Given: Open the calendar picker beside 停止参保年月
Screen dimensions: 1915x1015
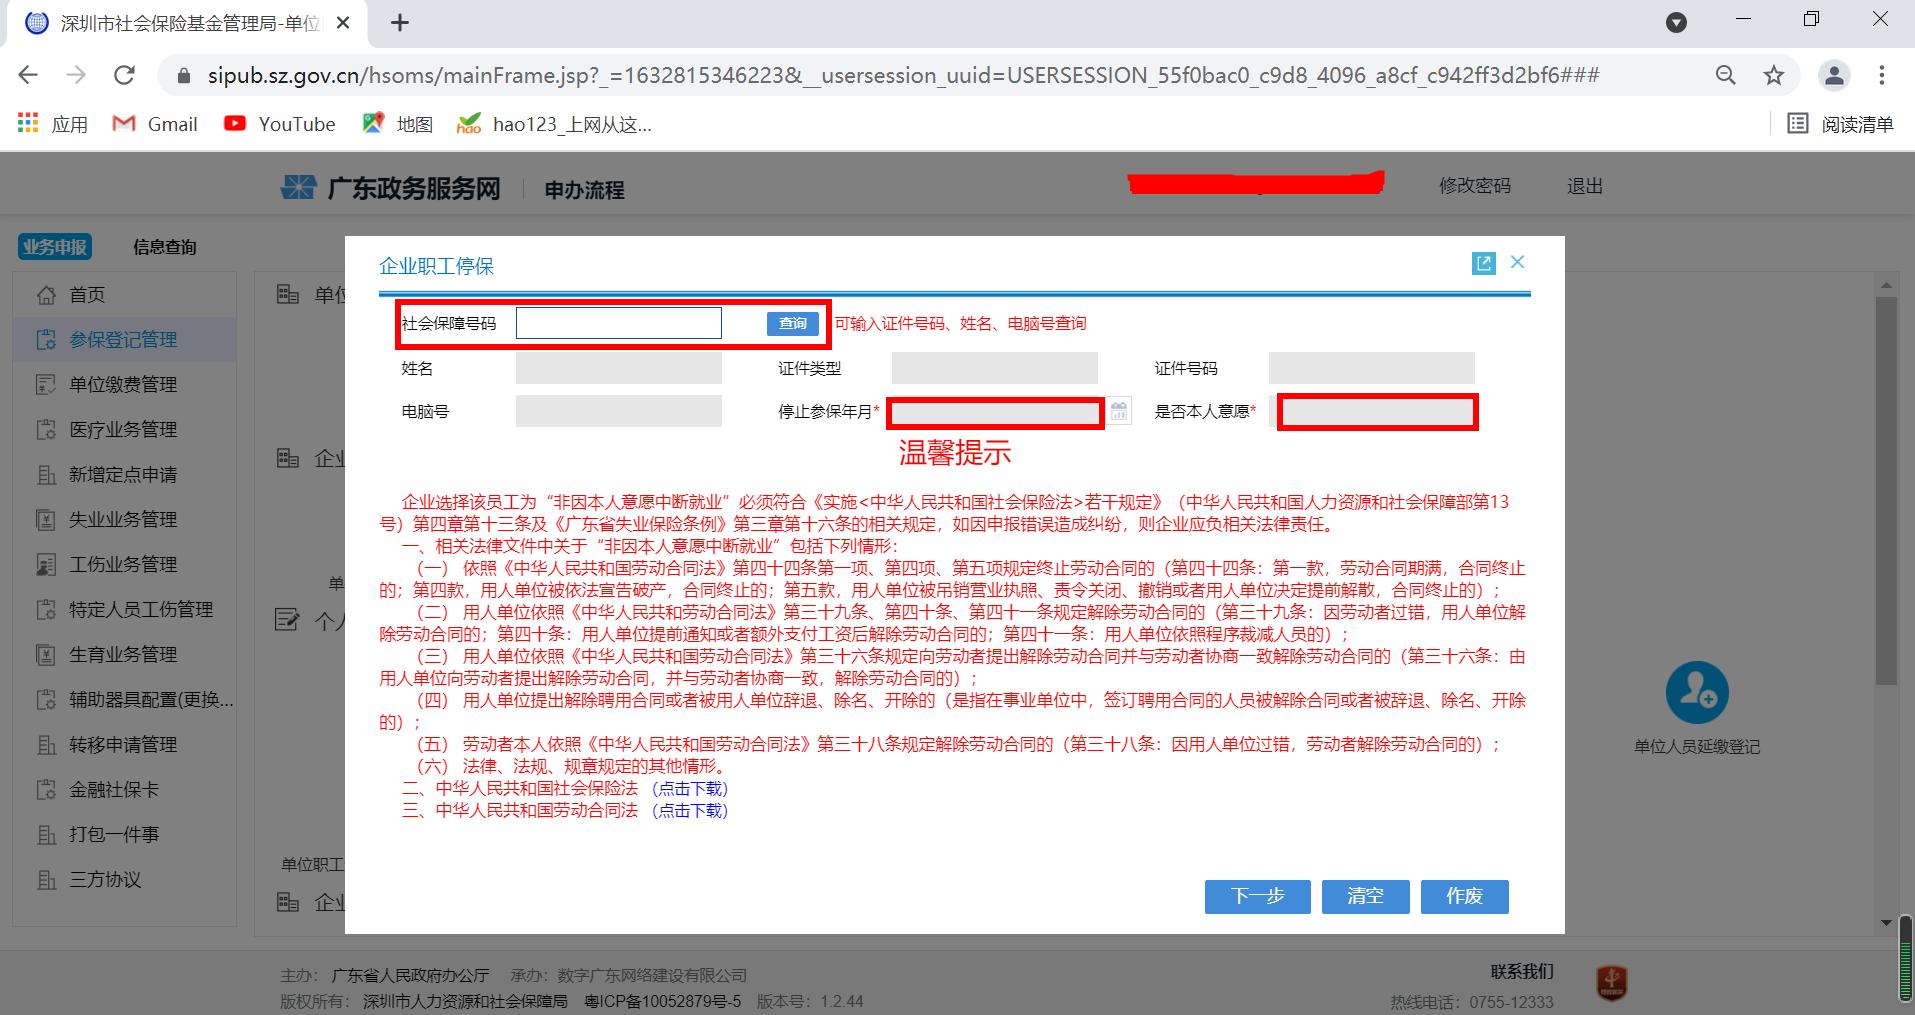Looking at the screenshot, I should coord(1119,411).
